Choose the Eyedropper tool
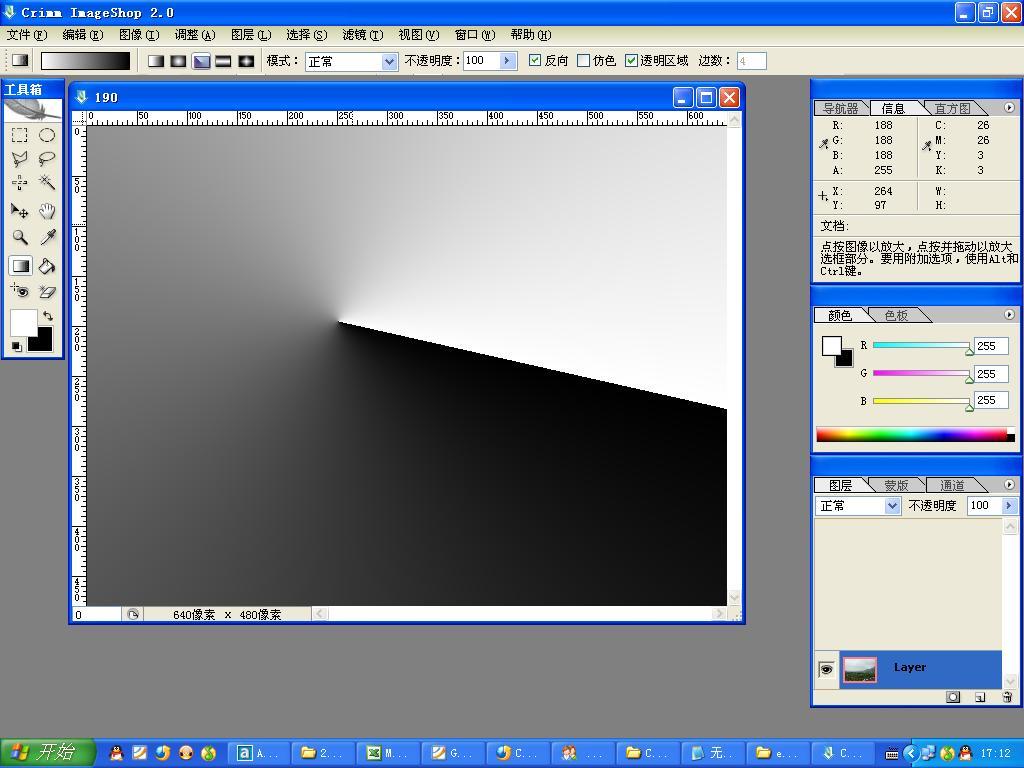1024x768 pixels. (46, 238)
